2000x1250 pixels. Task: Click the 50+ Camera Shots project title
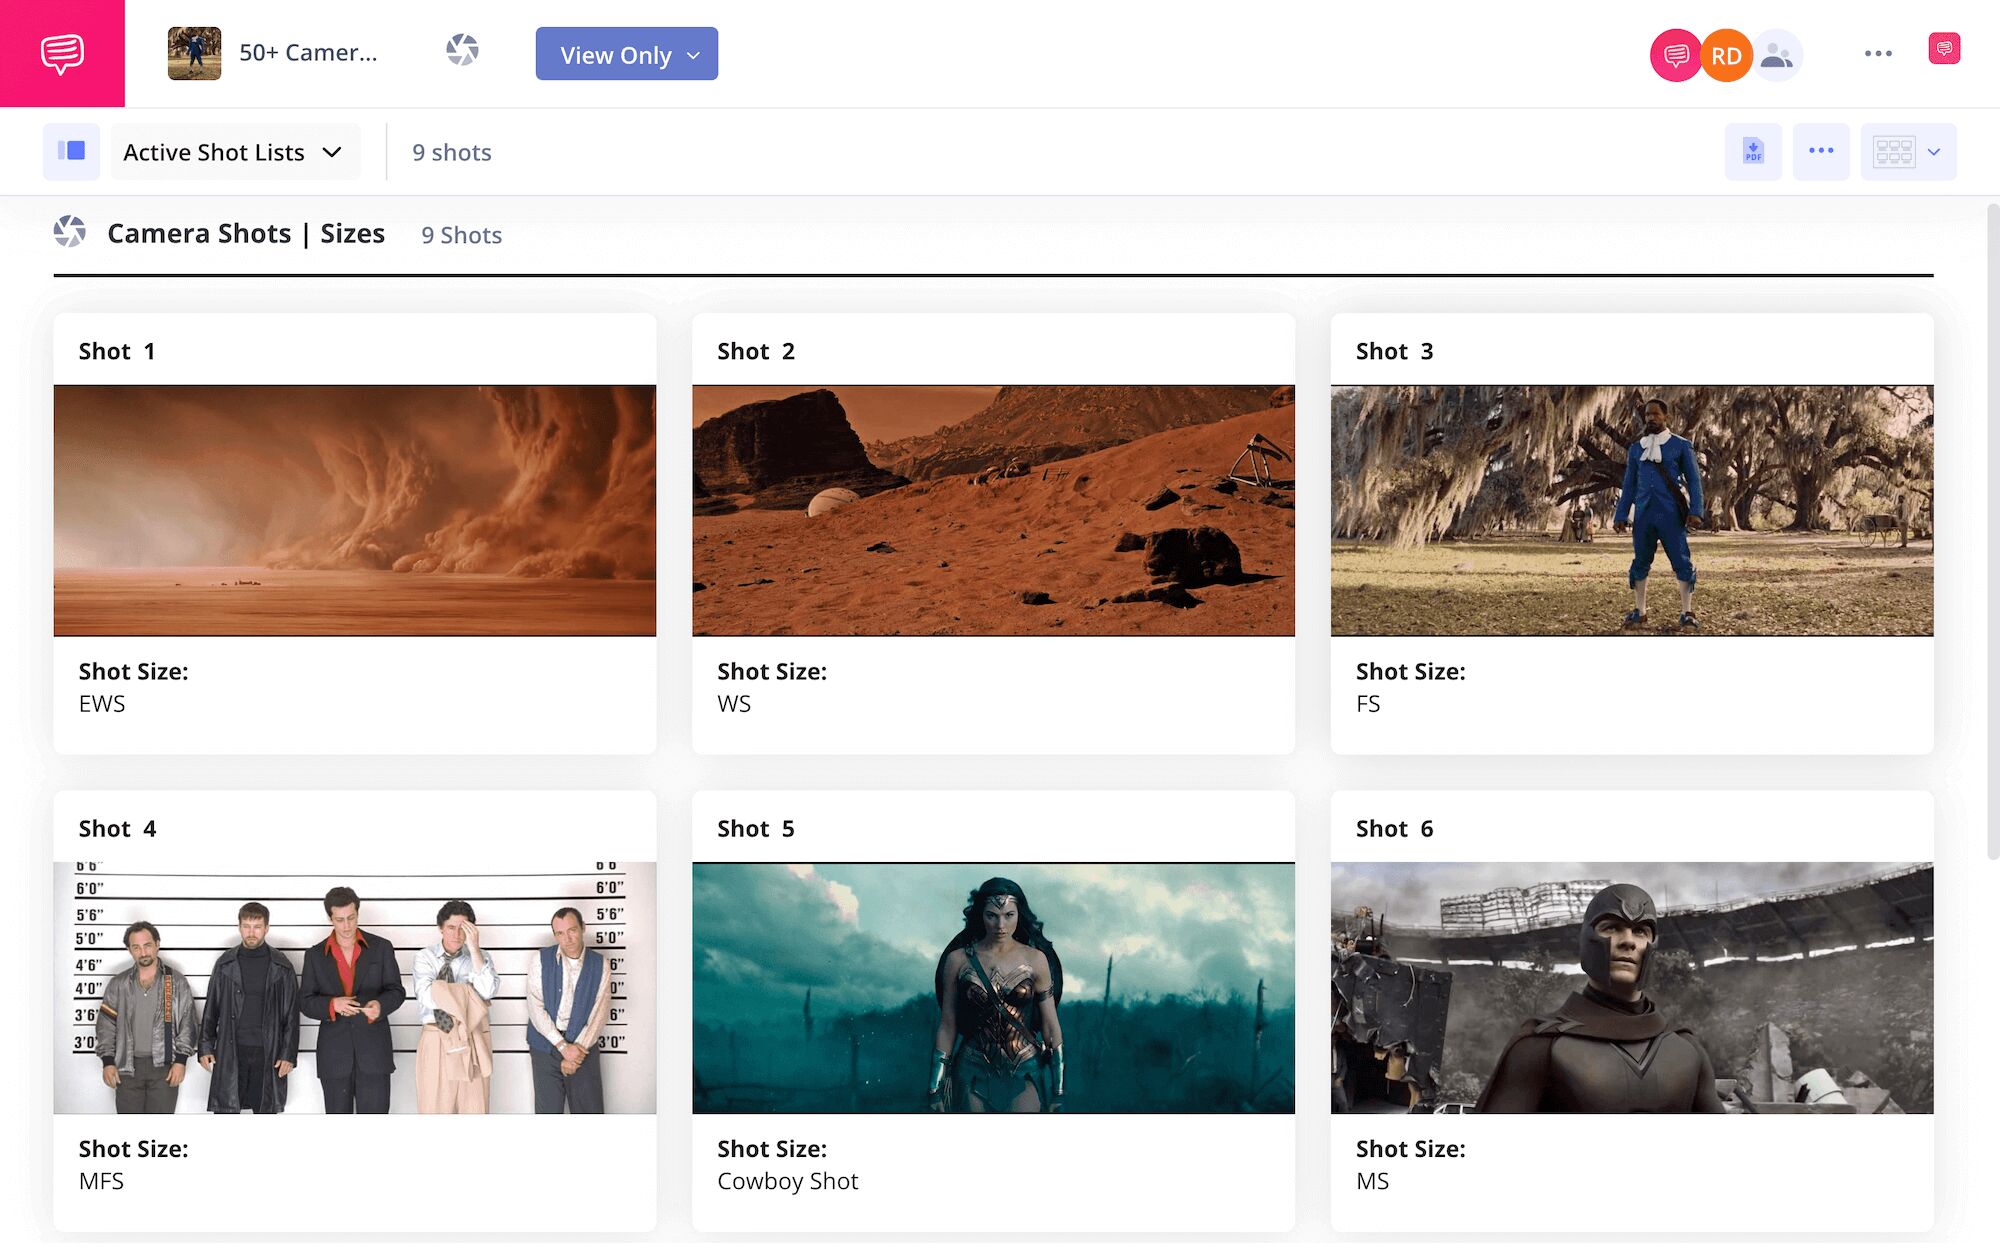tap(308, 53)
